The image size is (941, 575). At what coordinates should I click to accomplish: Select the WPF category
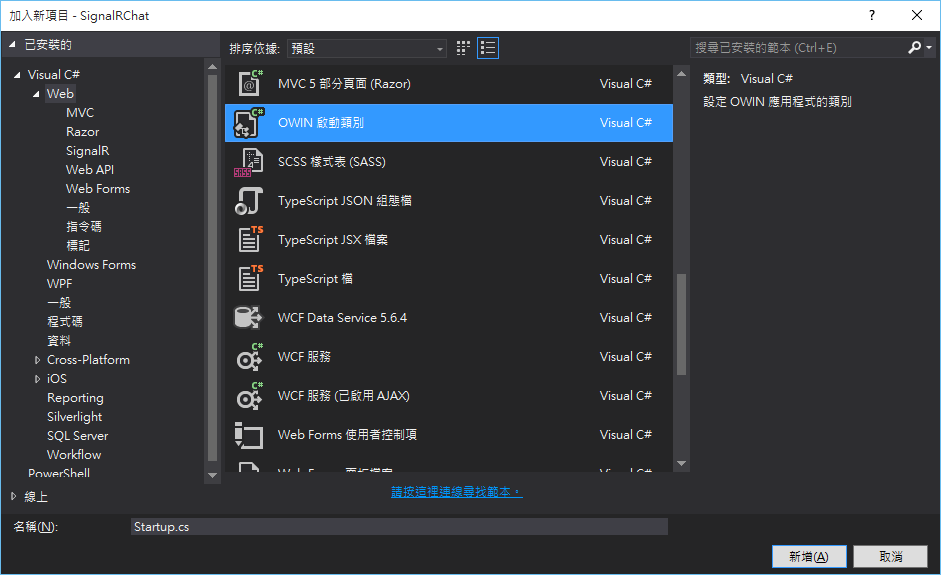point(59,284)
